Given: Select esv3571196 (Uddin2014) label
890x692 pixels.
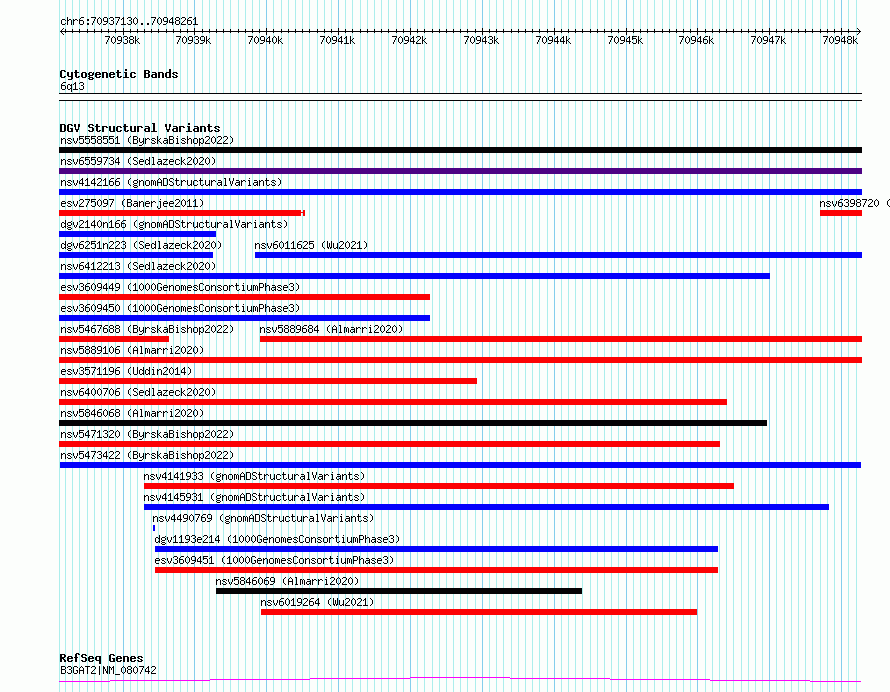Looking at the screenshot, I should pos(126,371).
